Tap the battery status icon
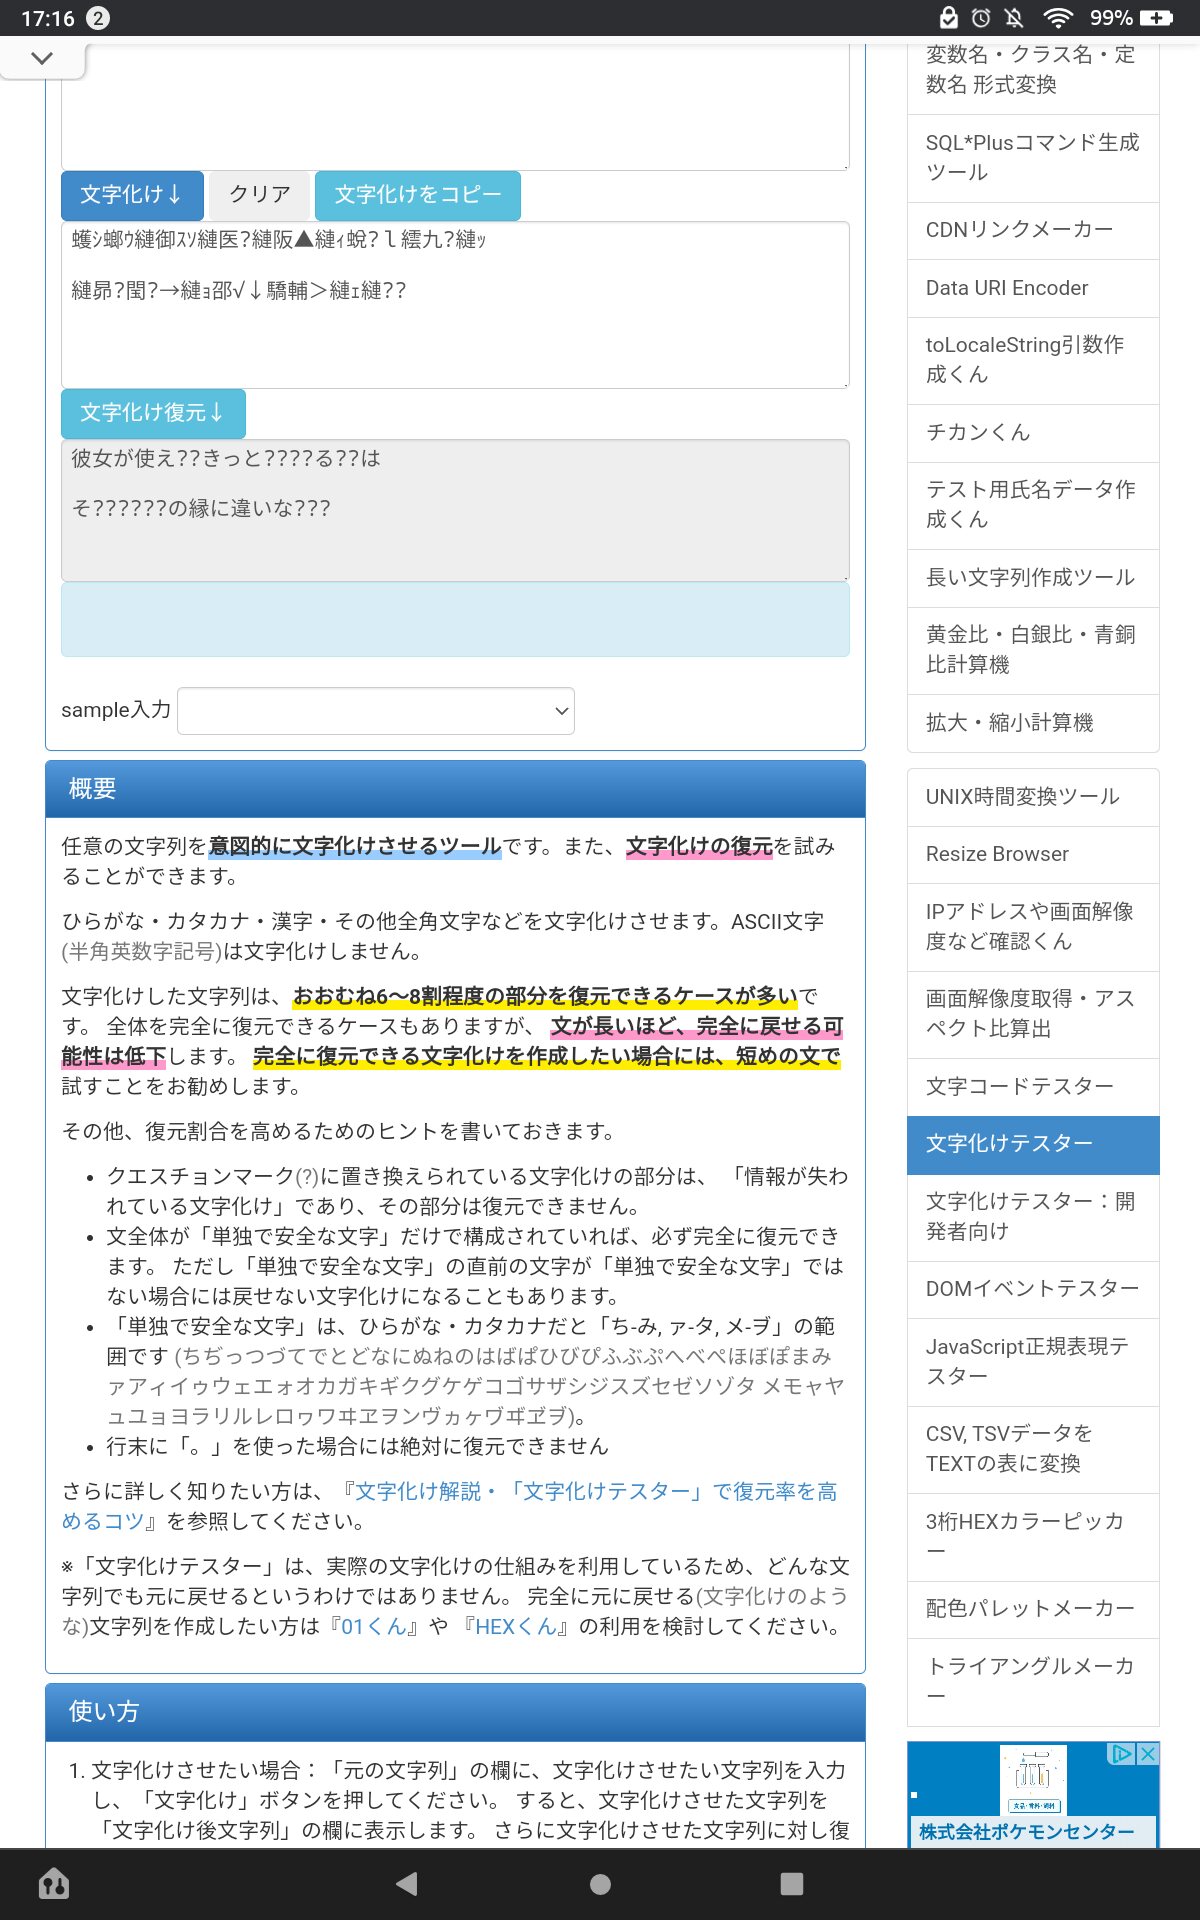This screenshot has height=1920, width=1200. click(x=1156, y=18)
